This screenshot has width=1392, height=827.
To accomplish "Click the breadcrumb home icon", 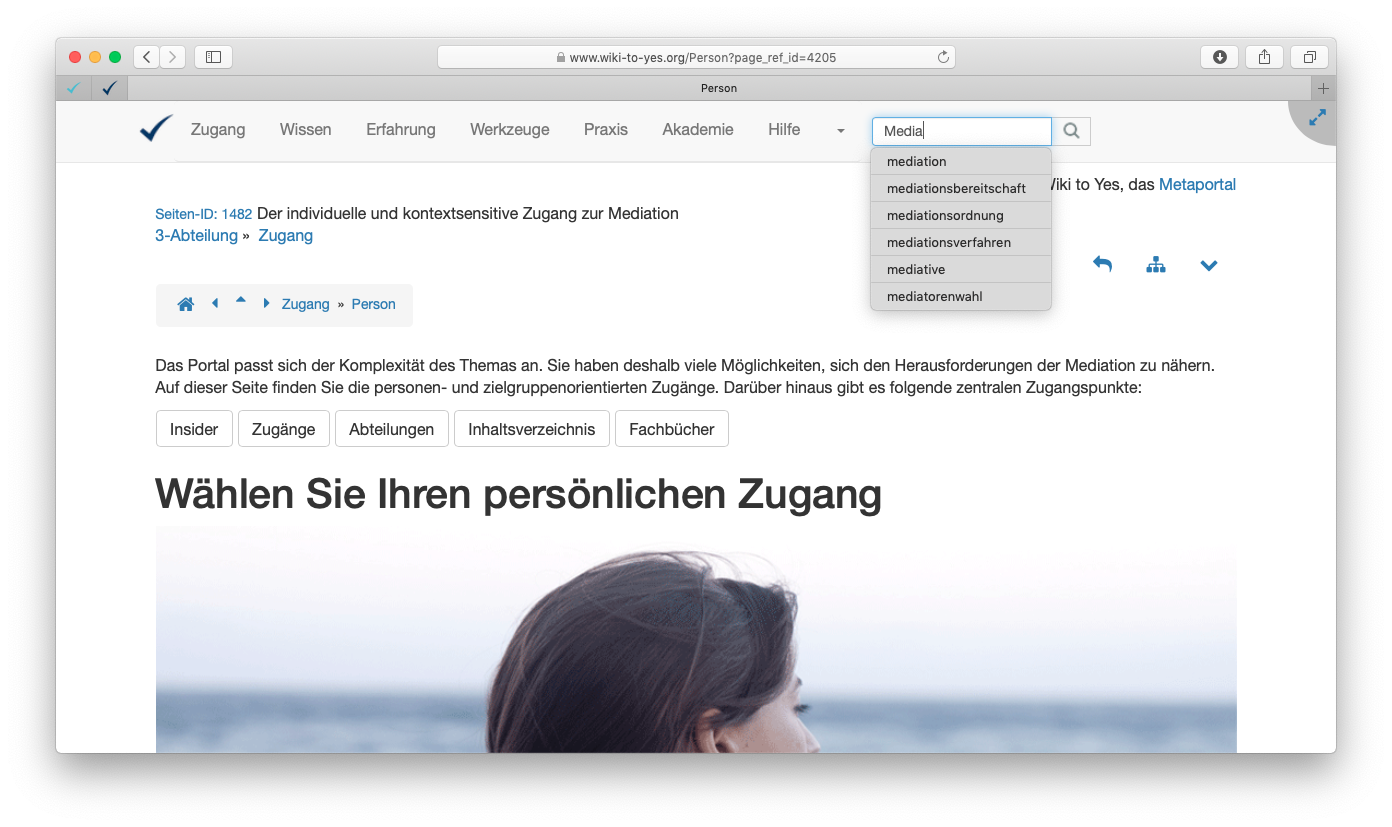I will tap(186, 304).
